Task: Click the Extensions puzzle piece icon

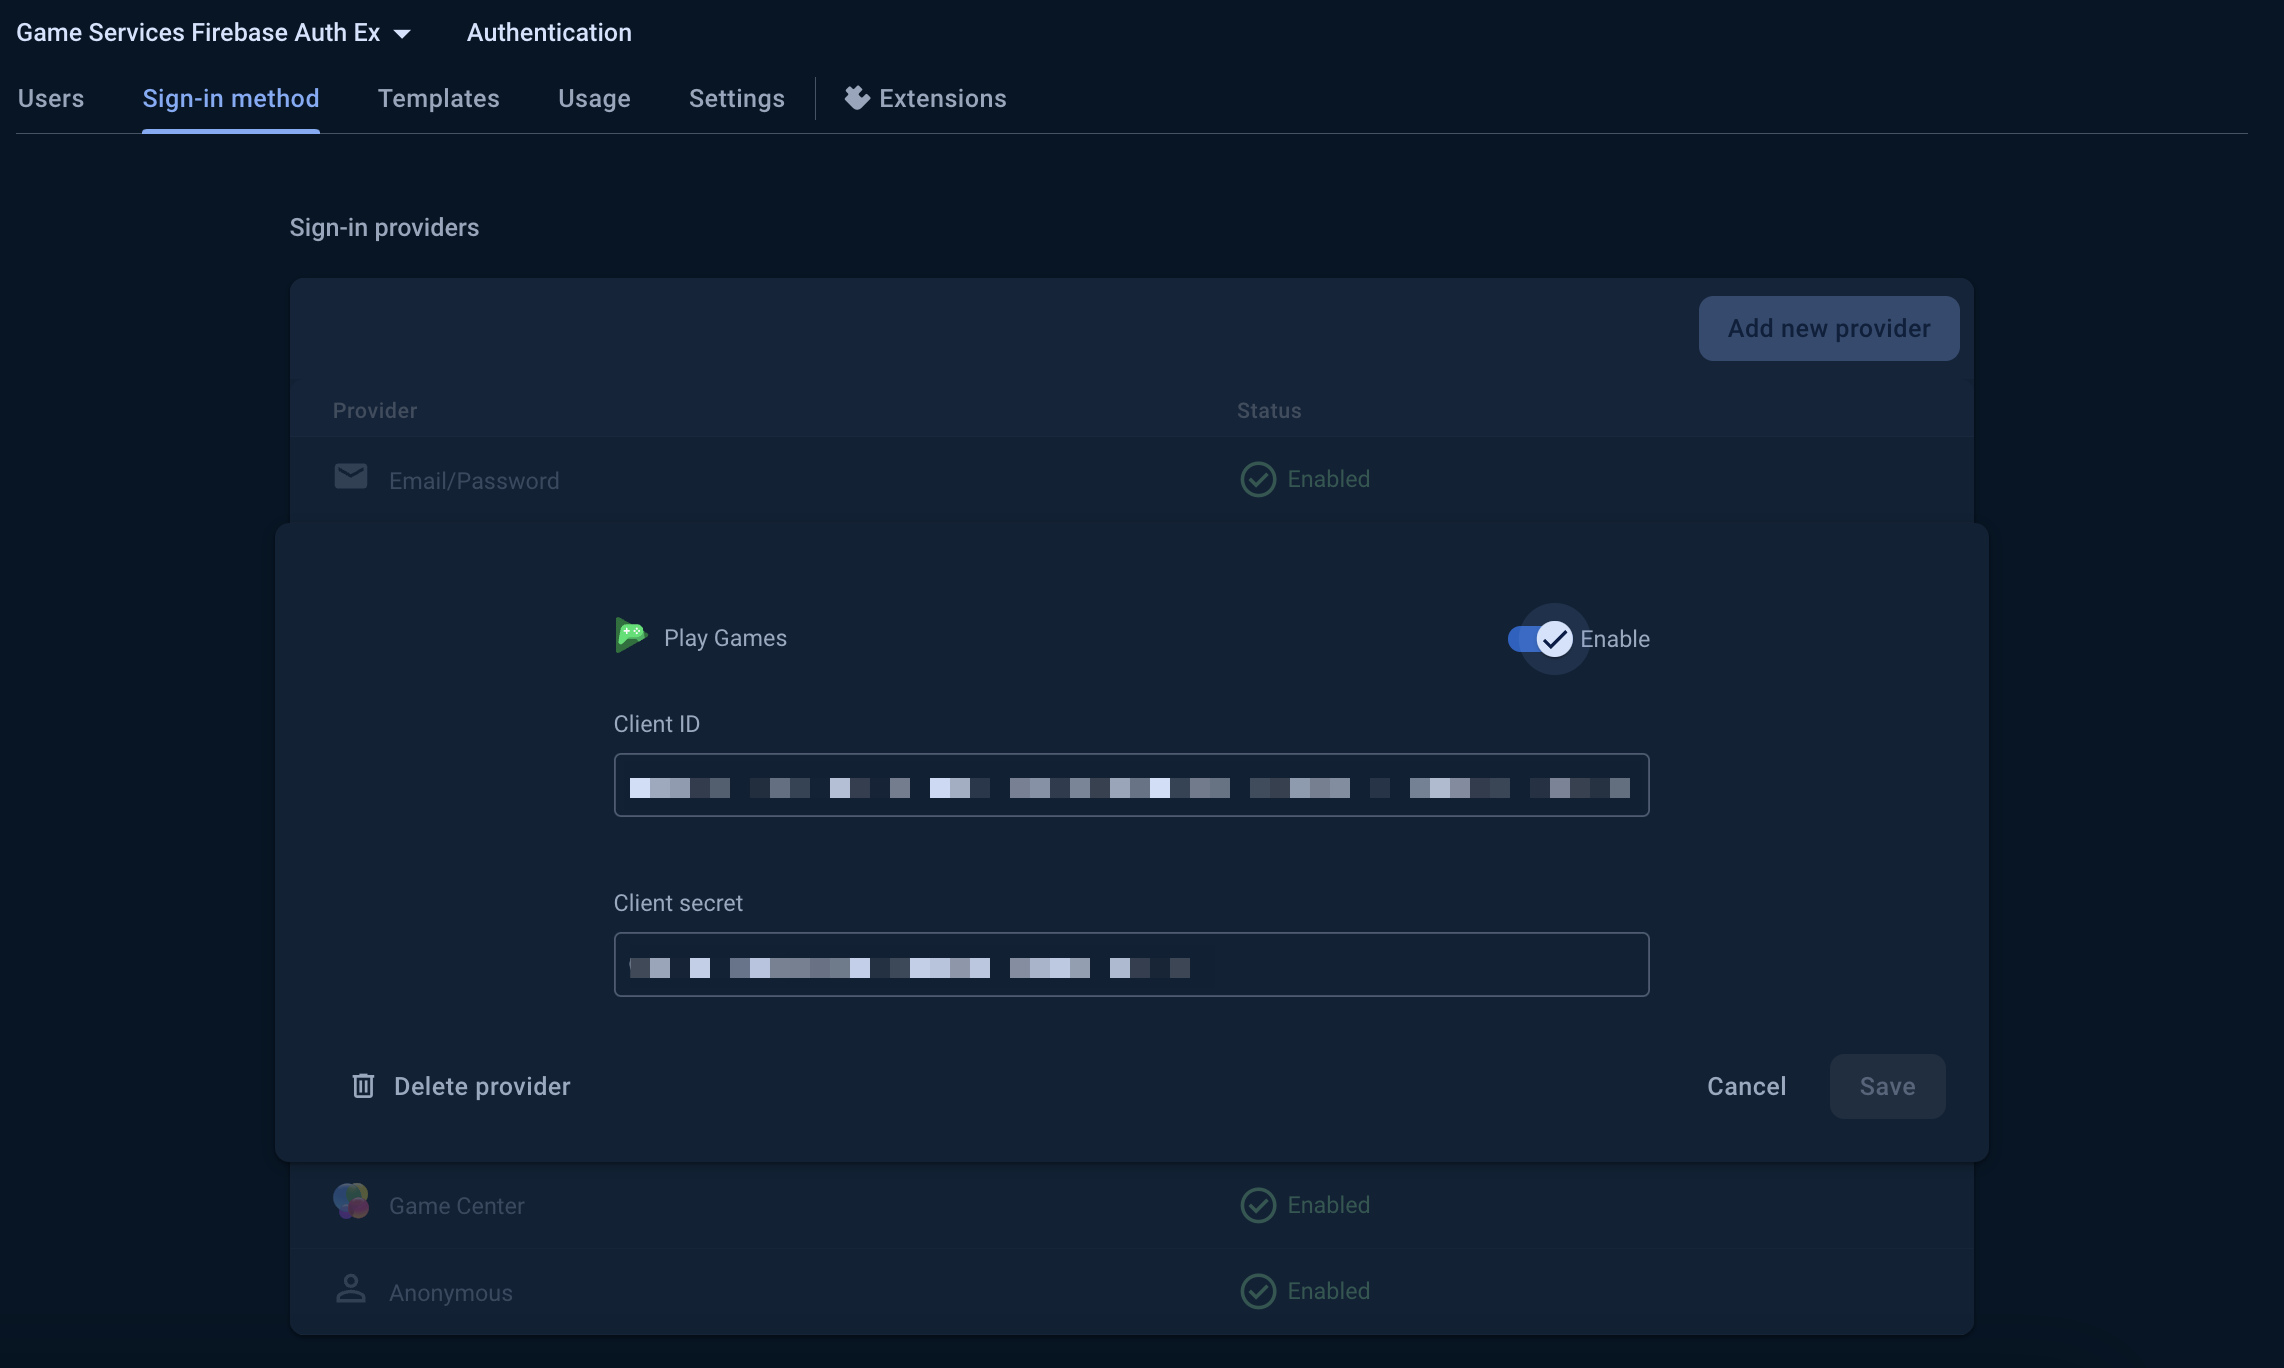Action: [853, 98]
